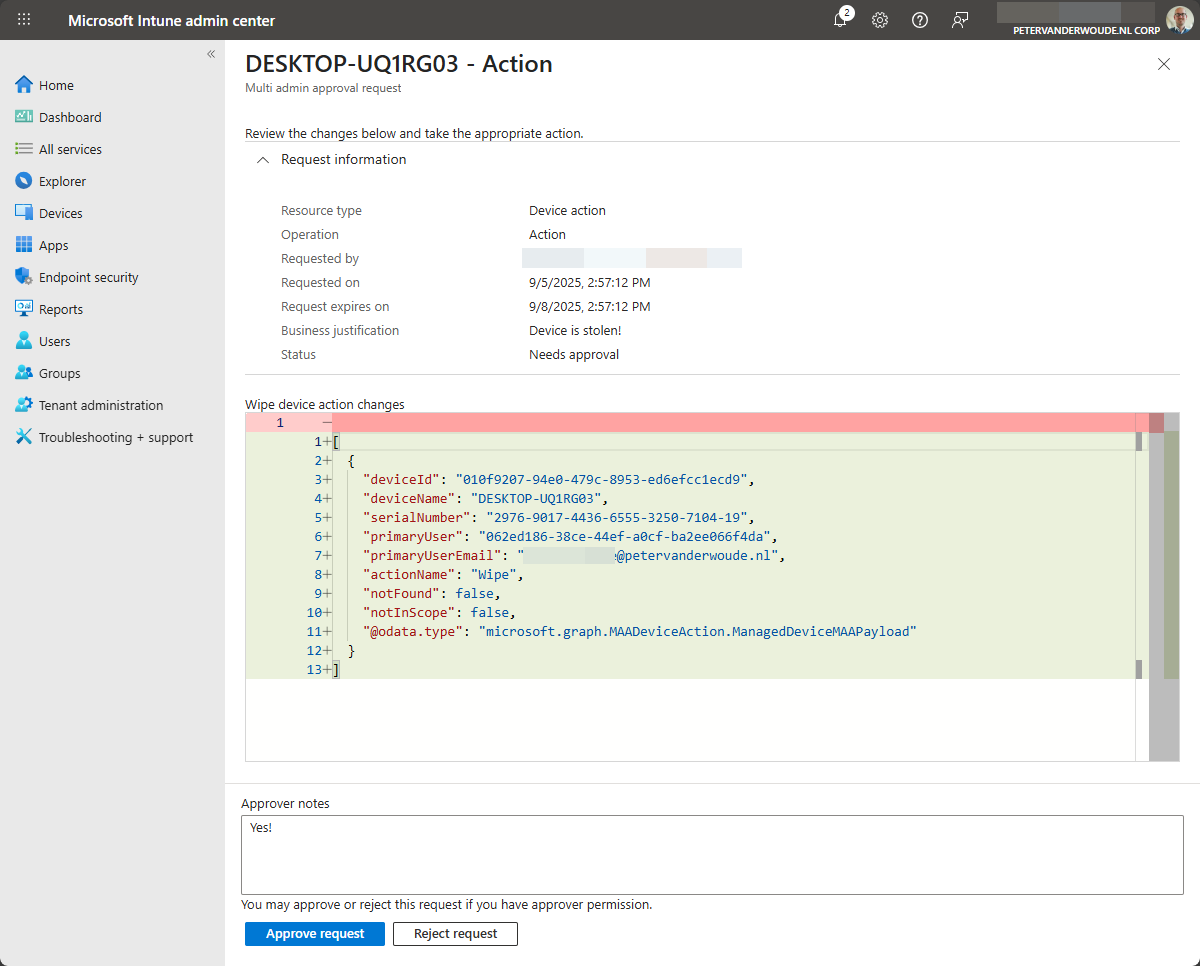Click the Explorer icon in sidebar
Viewport: 1200px width, 966px height.
[x=24, y=181]
